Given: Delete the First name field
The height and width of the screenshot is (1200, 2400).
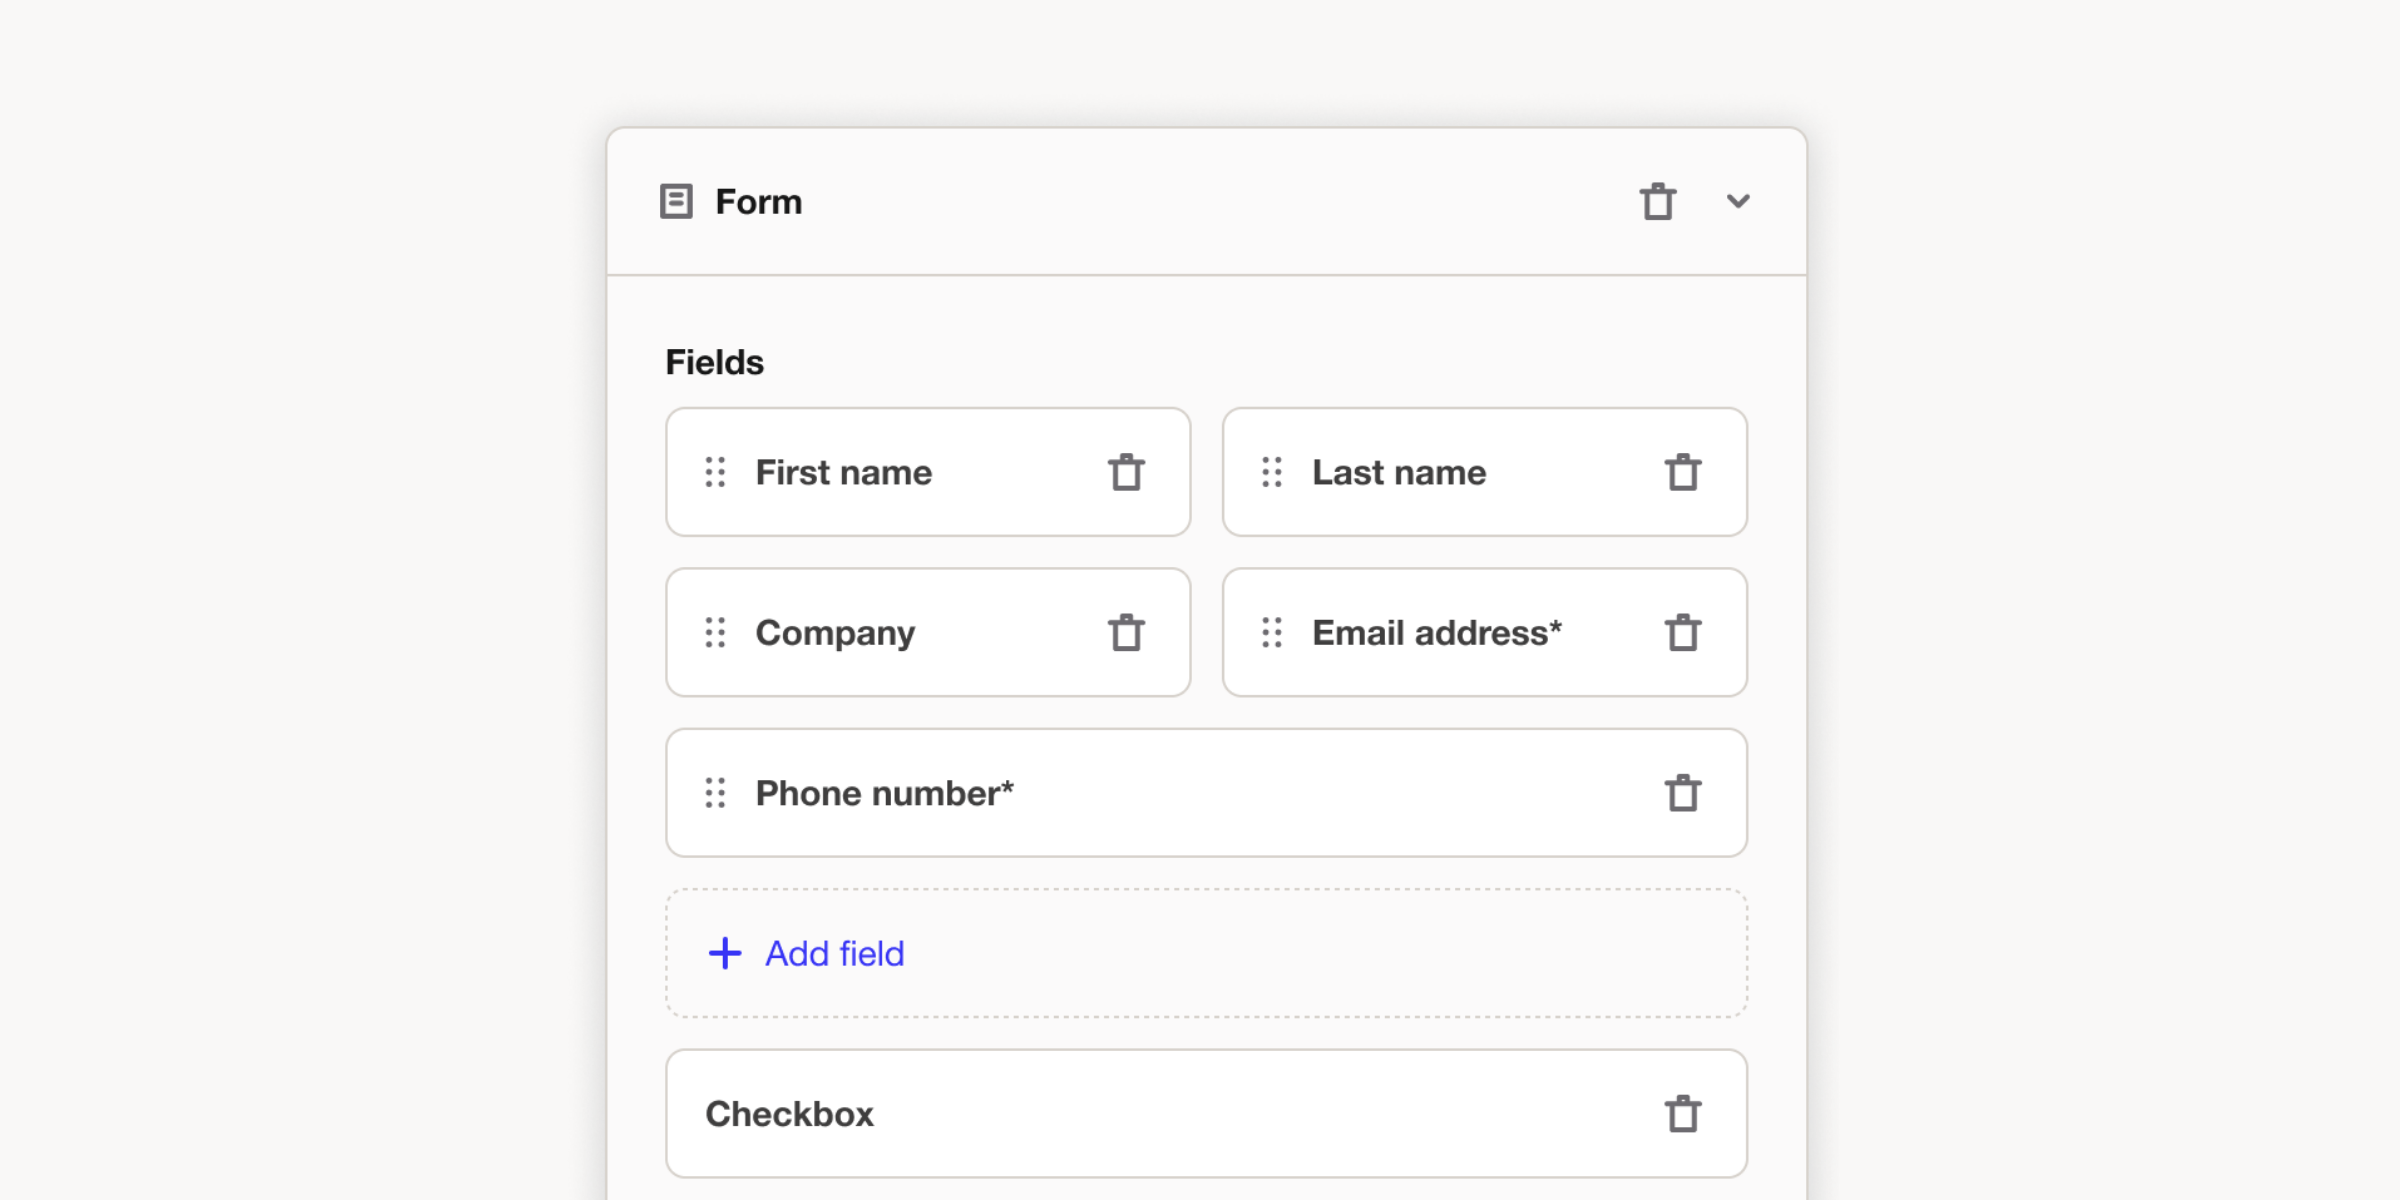Looking at the screenshot, I should [x=1126, y=472].
